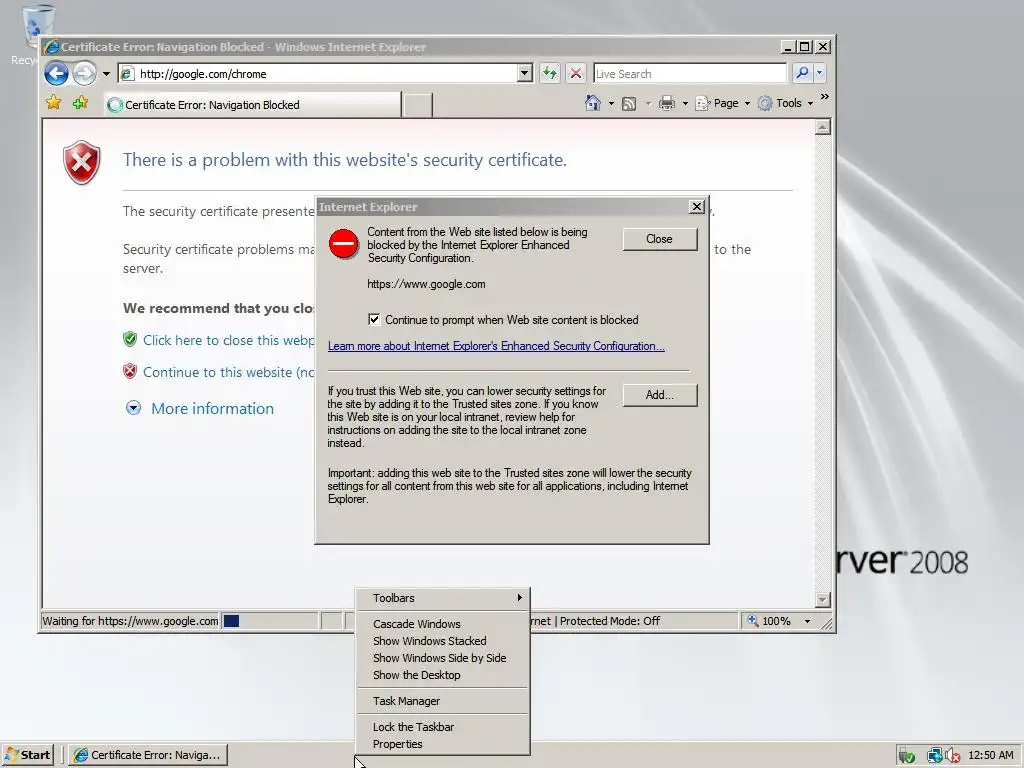Go back with the blue Back arrow
The image size is (1024, 768).
[56, 73]
